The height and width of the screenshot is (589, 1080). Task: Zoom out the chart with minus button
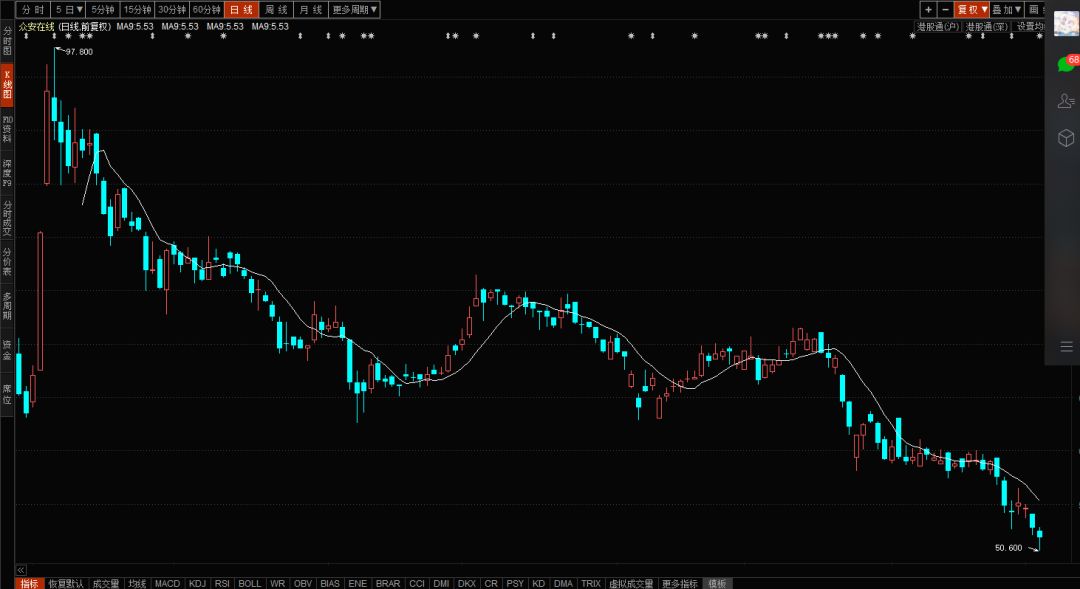pos(945,10)
